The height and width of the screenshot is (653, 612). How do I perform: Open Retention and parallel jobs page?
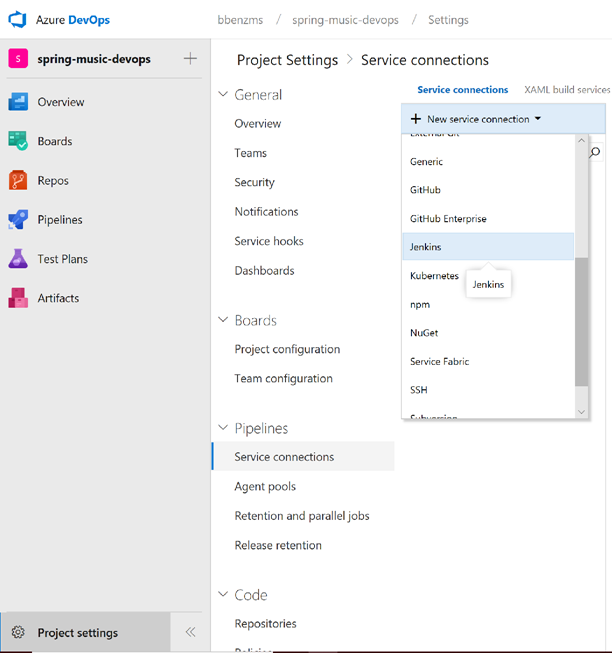[302, 516]
